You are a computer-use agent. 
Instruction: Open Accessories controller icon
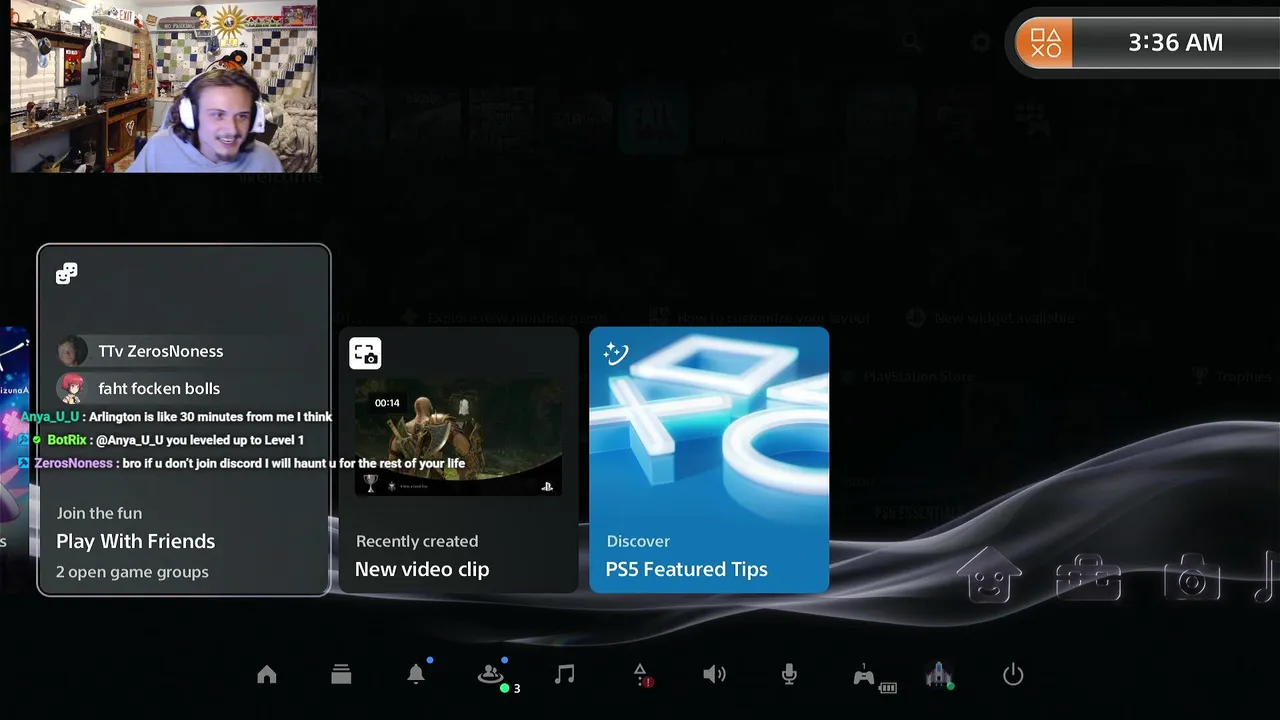tap(864, 675)
